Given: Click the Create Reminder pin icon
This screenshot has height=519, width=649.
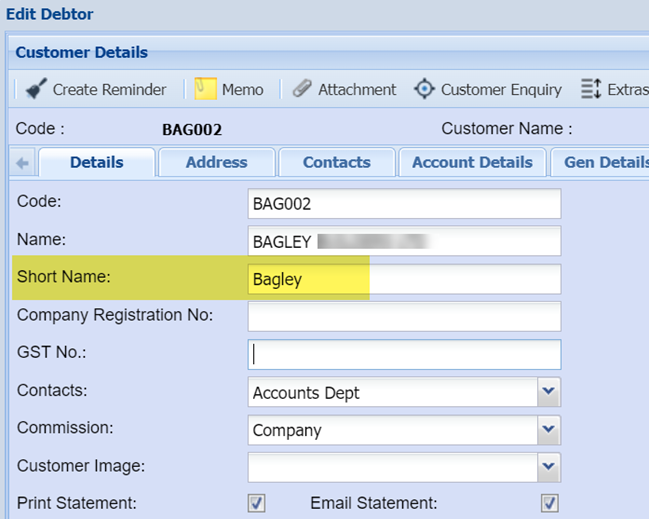Looking at the screenshot, I should [x=35, y=89].
